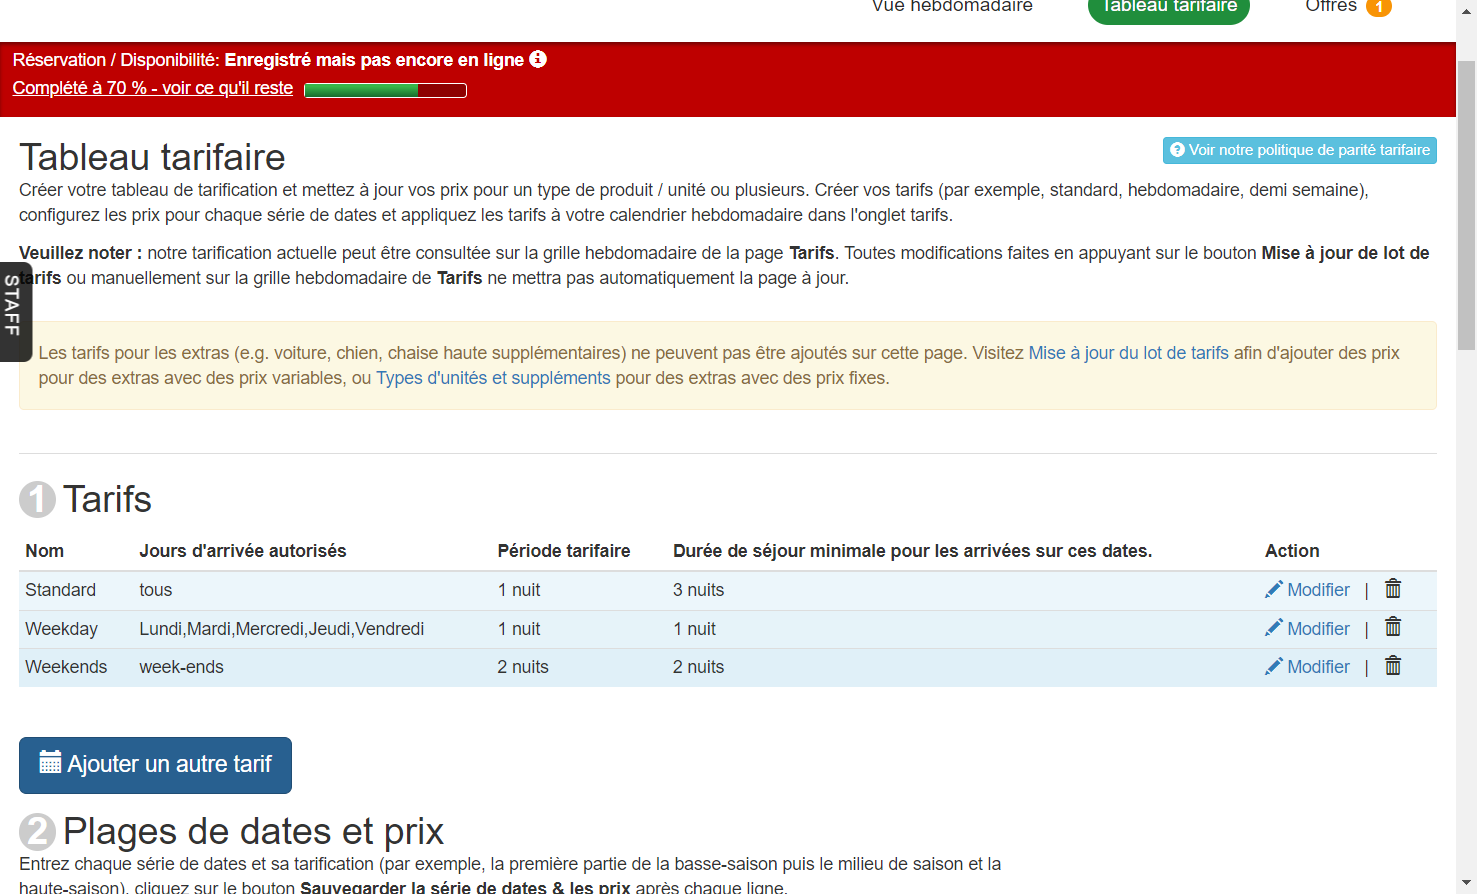
Task: Switch to the Offres tab
Action: (x=1348, y=6)
